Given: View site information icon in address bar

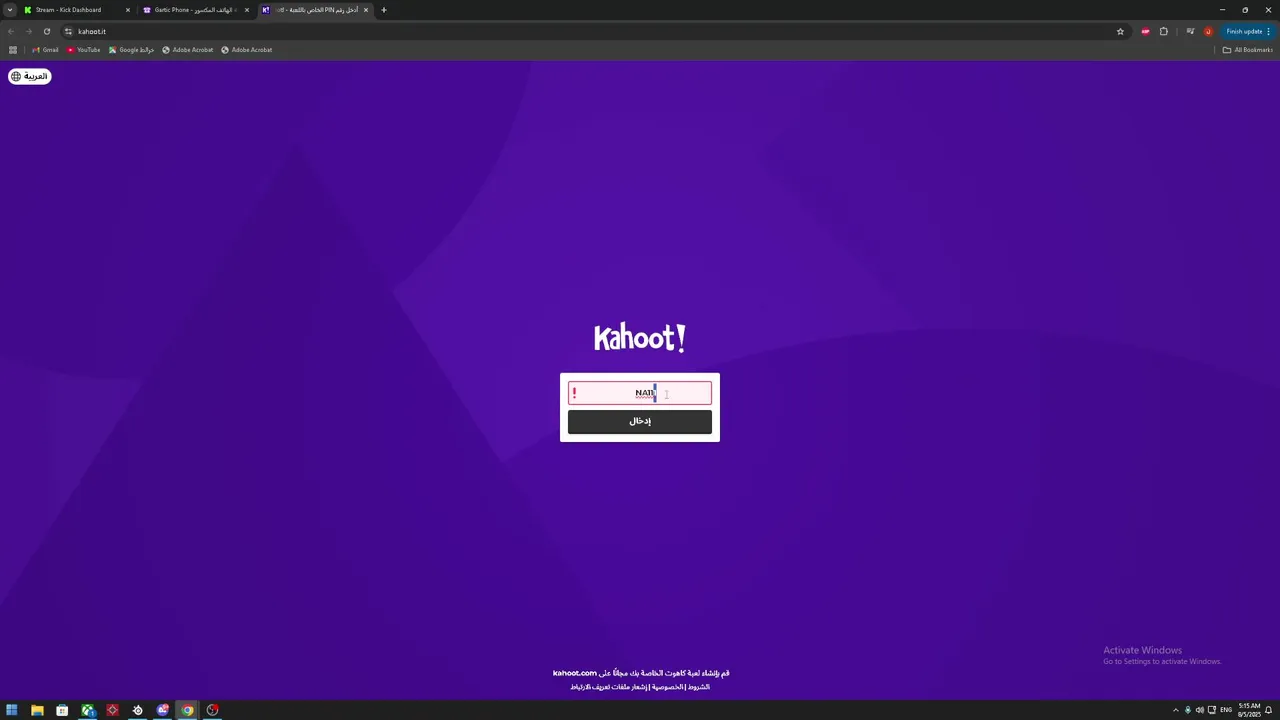Looking at the screenshot, I should (x=68, y=31).
